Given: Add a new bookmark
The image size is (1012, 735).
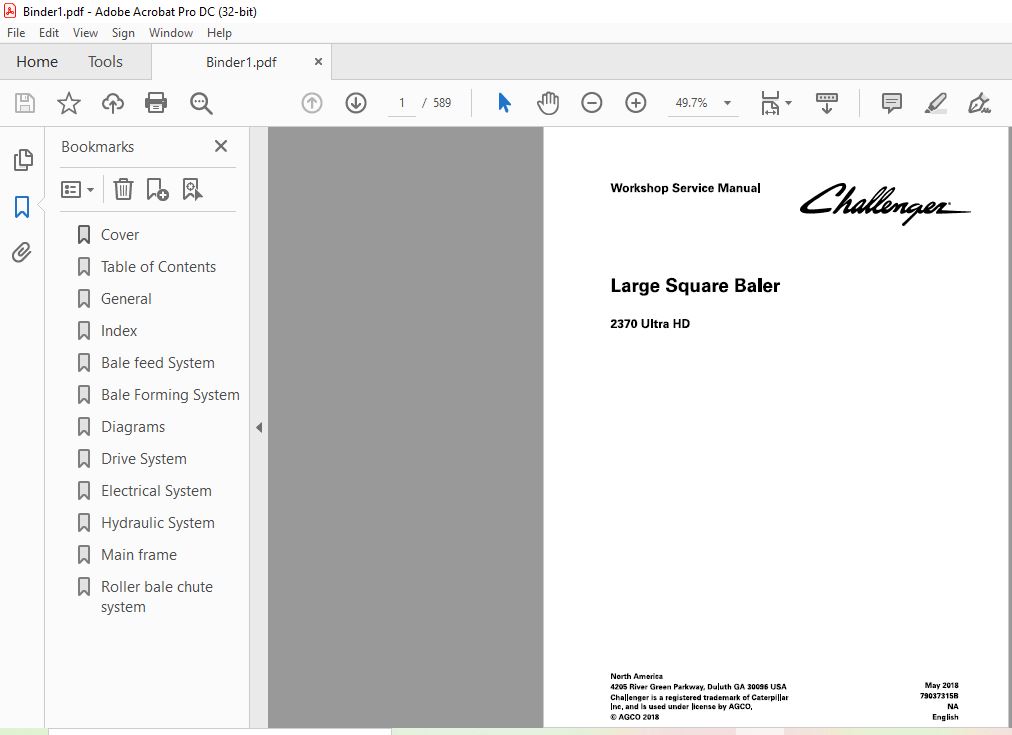Looking at the screenshot, I should click(x=157, y=190).
